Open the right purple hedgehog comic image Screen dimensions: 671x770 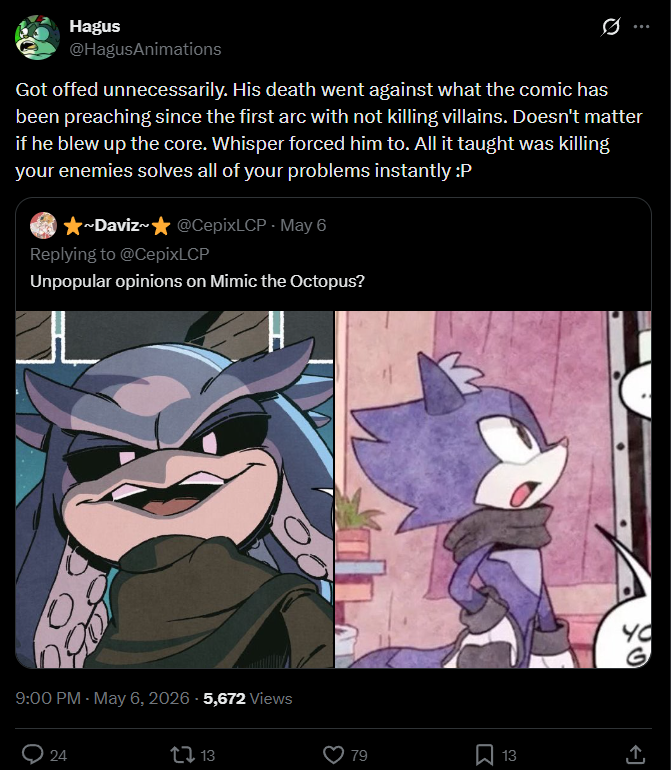[493, 489]
